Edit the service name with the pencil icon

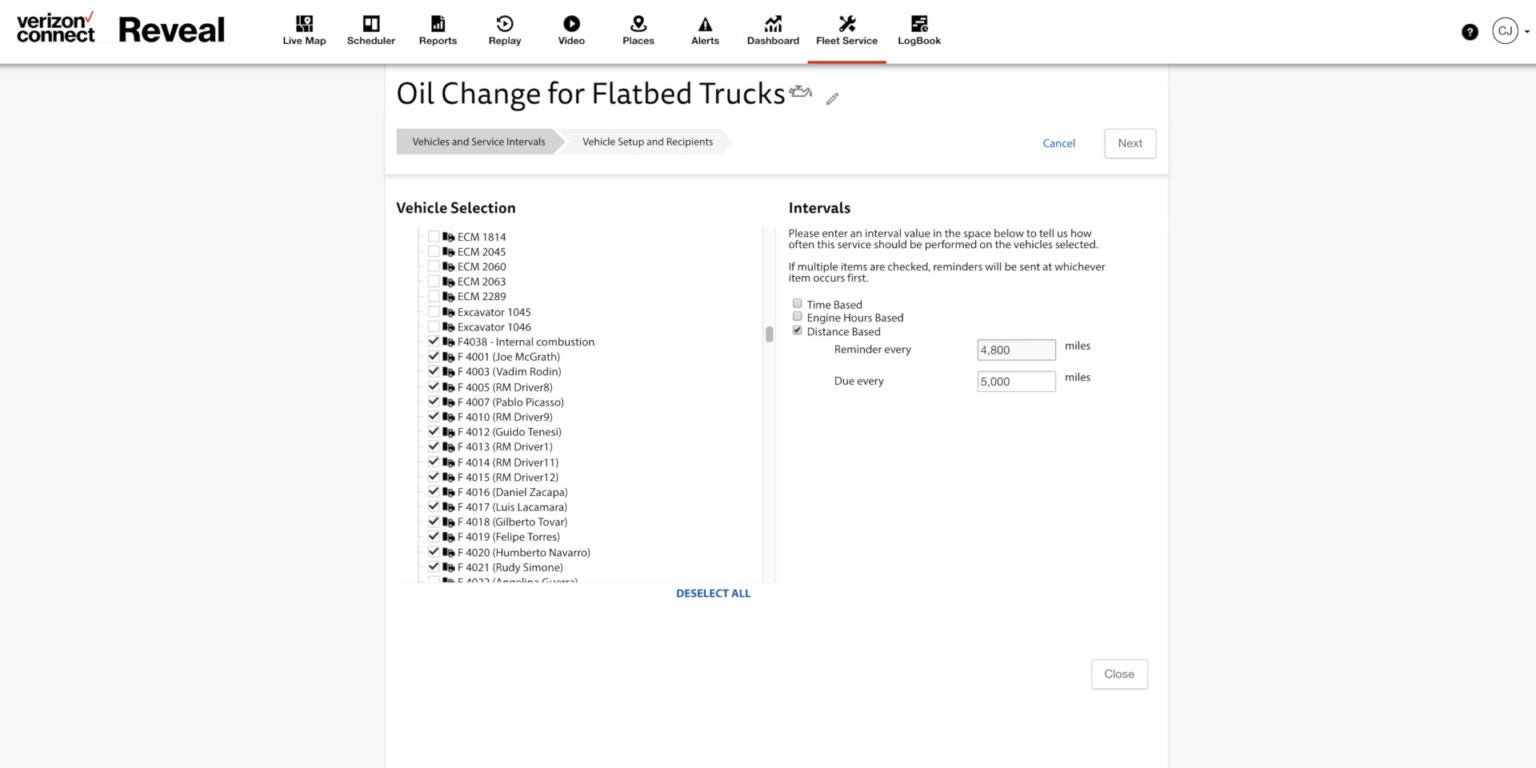(x=831, y=99)
